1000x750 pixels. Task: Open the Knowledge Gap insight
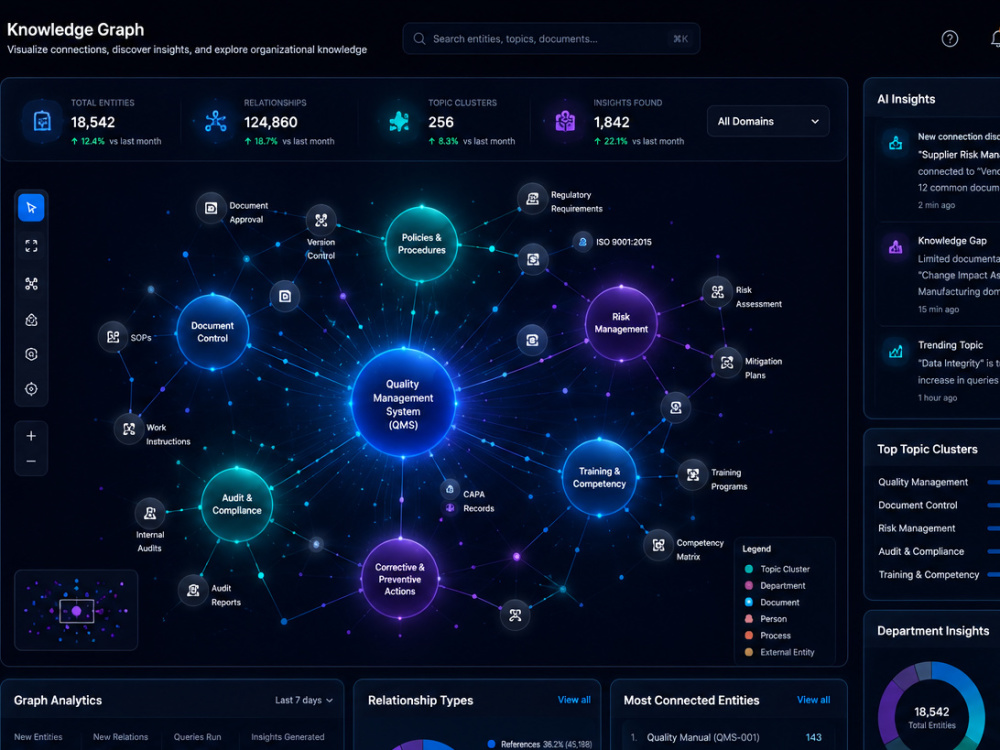[x=938, y=274]
